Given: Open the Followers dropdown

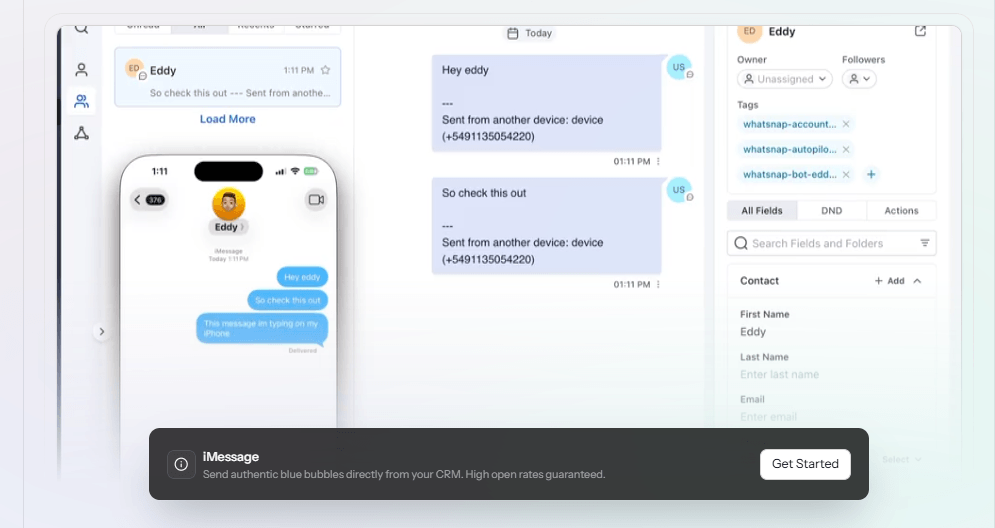Looking at the screenshot, I should [x=859, y=79].
